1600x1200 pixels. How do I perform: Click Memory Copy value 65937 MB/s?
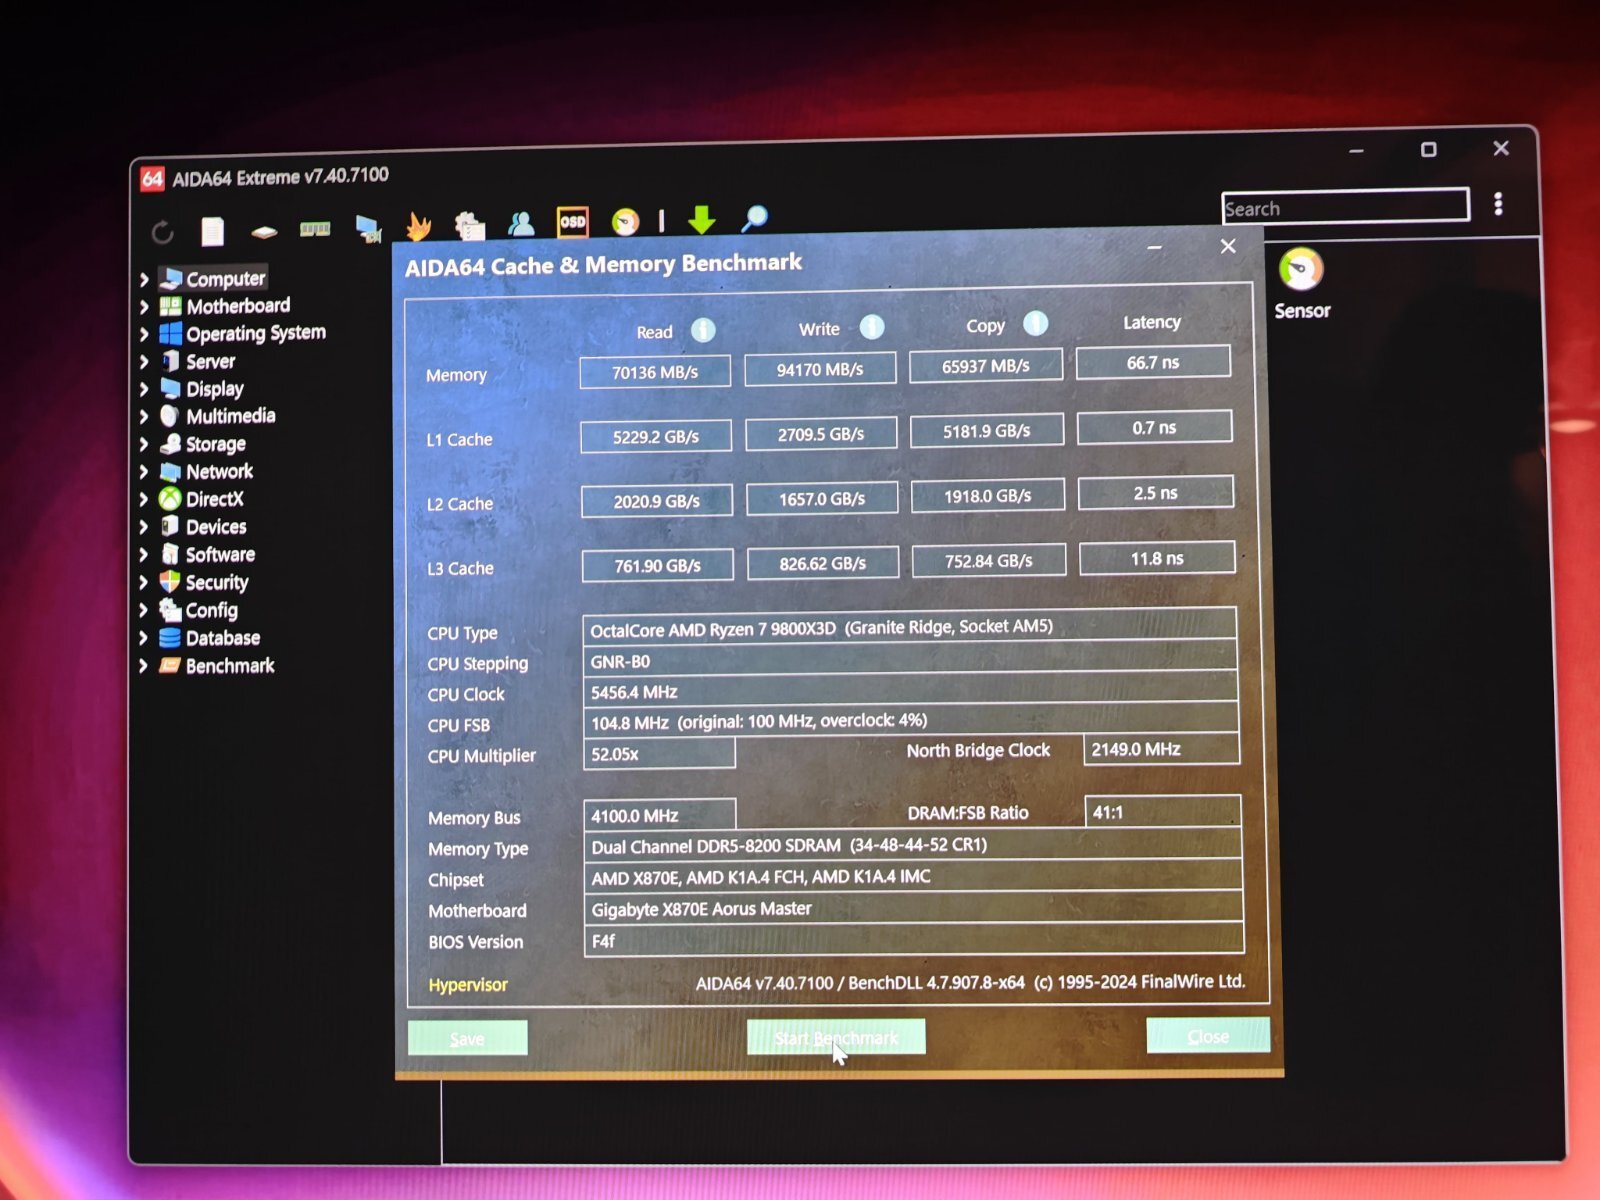(x=985, y=366)
